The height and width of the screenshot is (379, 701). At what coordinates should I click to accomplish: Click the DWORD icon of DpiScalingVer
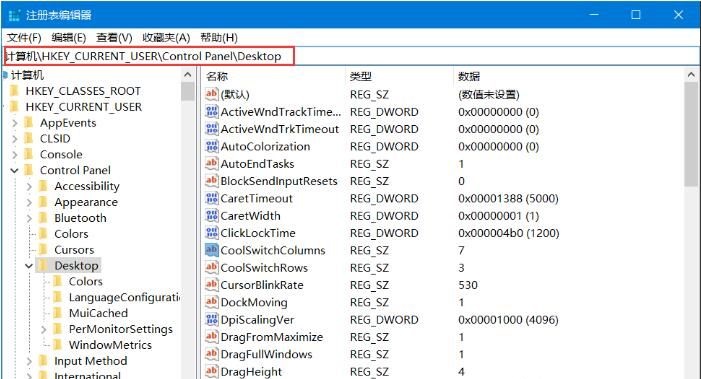pyautogui.click(x=211, y=320)
